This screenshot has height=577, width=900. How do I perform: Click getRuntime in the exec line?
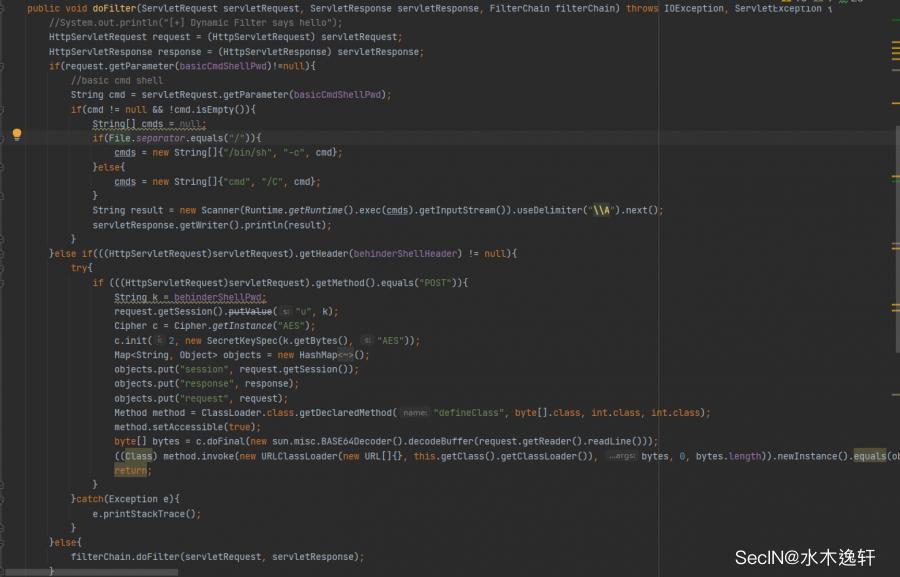pos(315,211)
